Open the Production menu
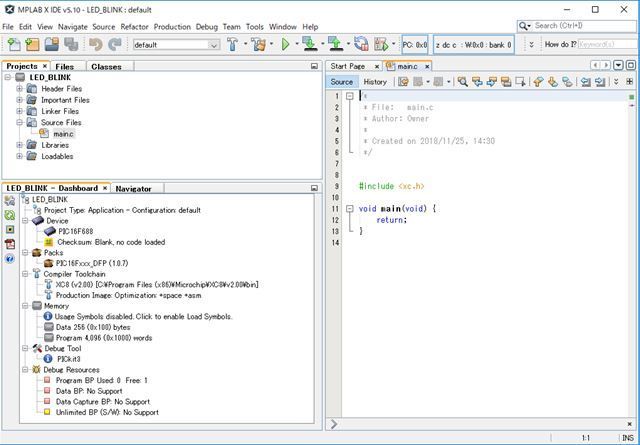Image resolution: width=640 pixels, height=445 pixels. [172, 27]
